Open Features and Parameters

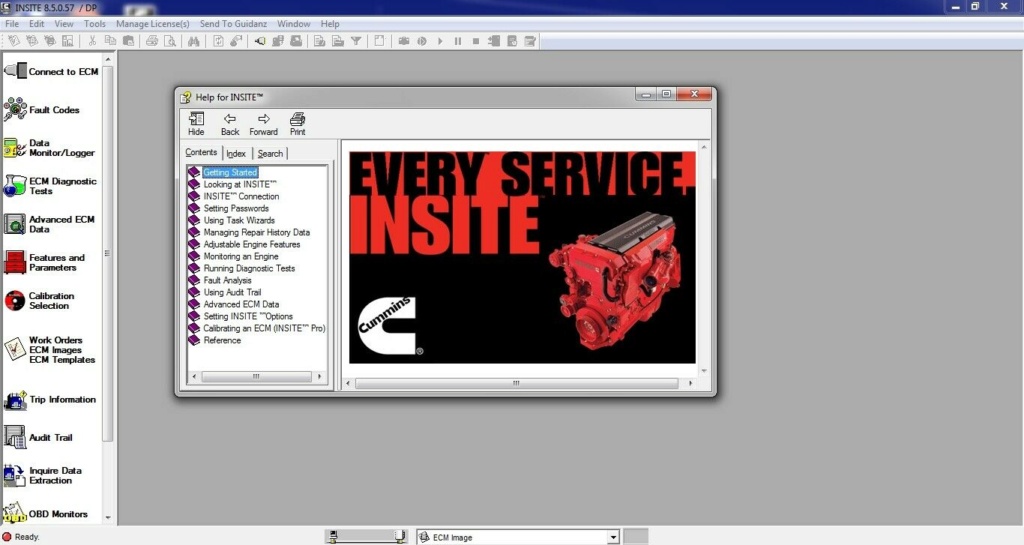point(44,262)
